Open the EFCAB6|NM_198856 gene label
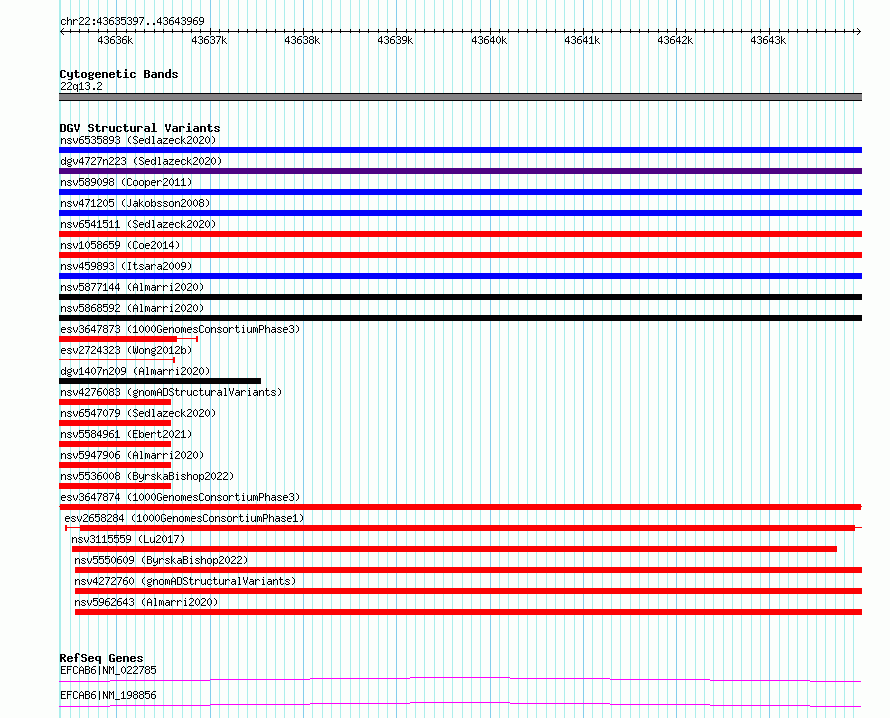The image size is (890, 718). pyautogui.click(x=108, y=695)
